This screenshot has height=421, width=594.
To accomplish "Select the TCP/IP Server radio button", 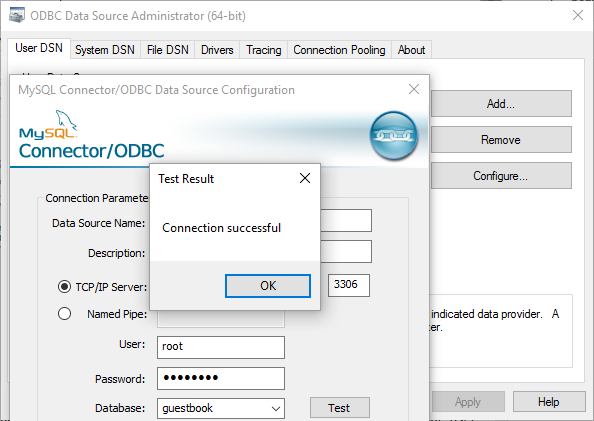I will point(64,287).
